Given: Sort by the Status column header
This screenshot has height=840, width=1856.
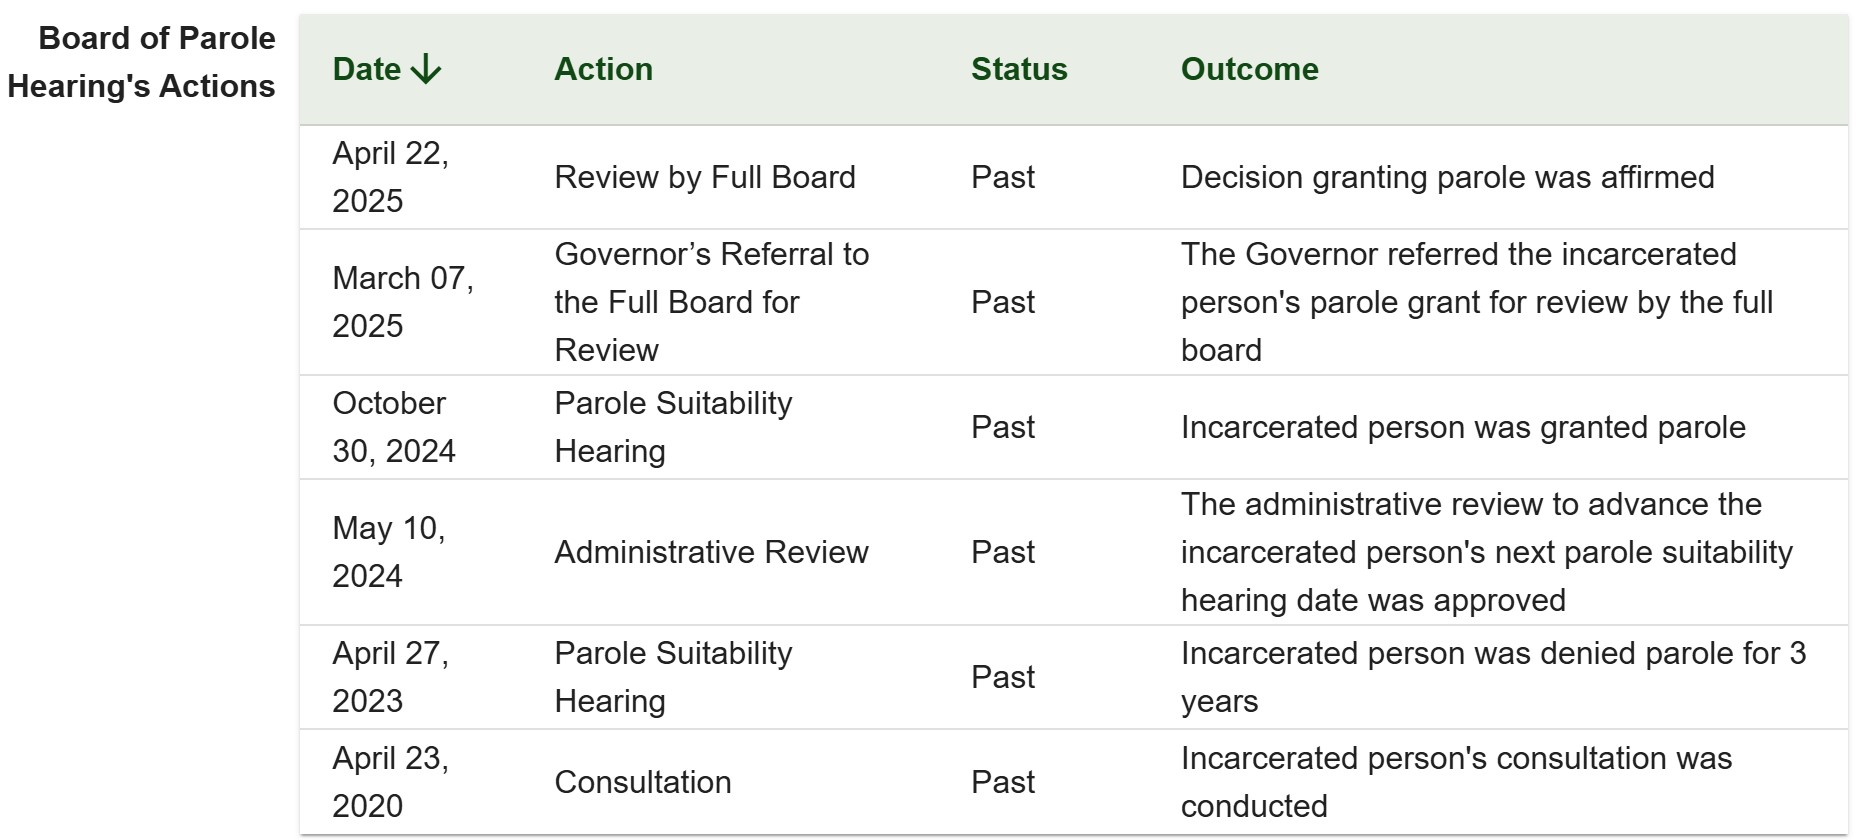Looking at the screenshot, I should point(1018,70).
